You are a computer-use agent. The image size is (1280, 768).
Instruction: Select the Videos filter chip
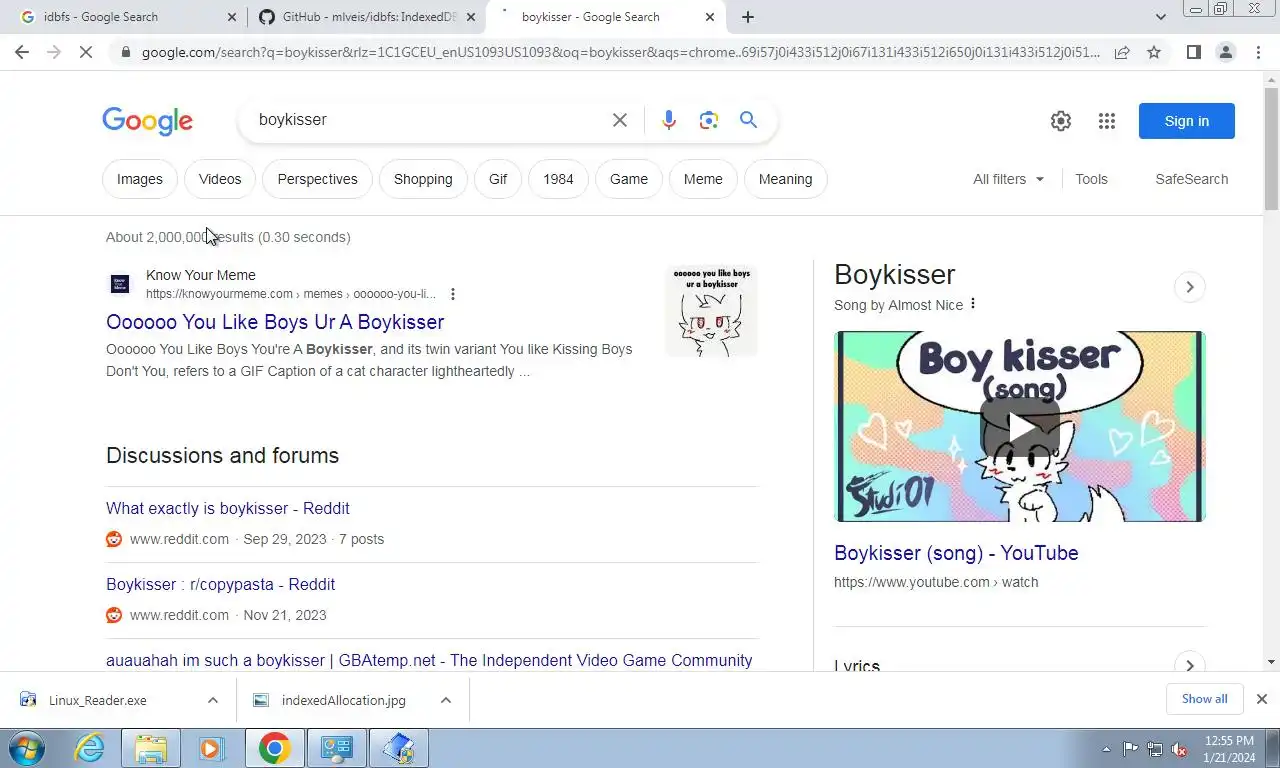click(x=220, y=179)
